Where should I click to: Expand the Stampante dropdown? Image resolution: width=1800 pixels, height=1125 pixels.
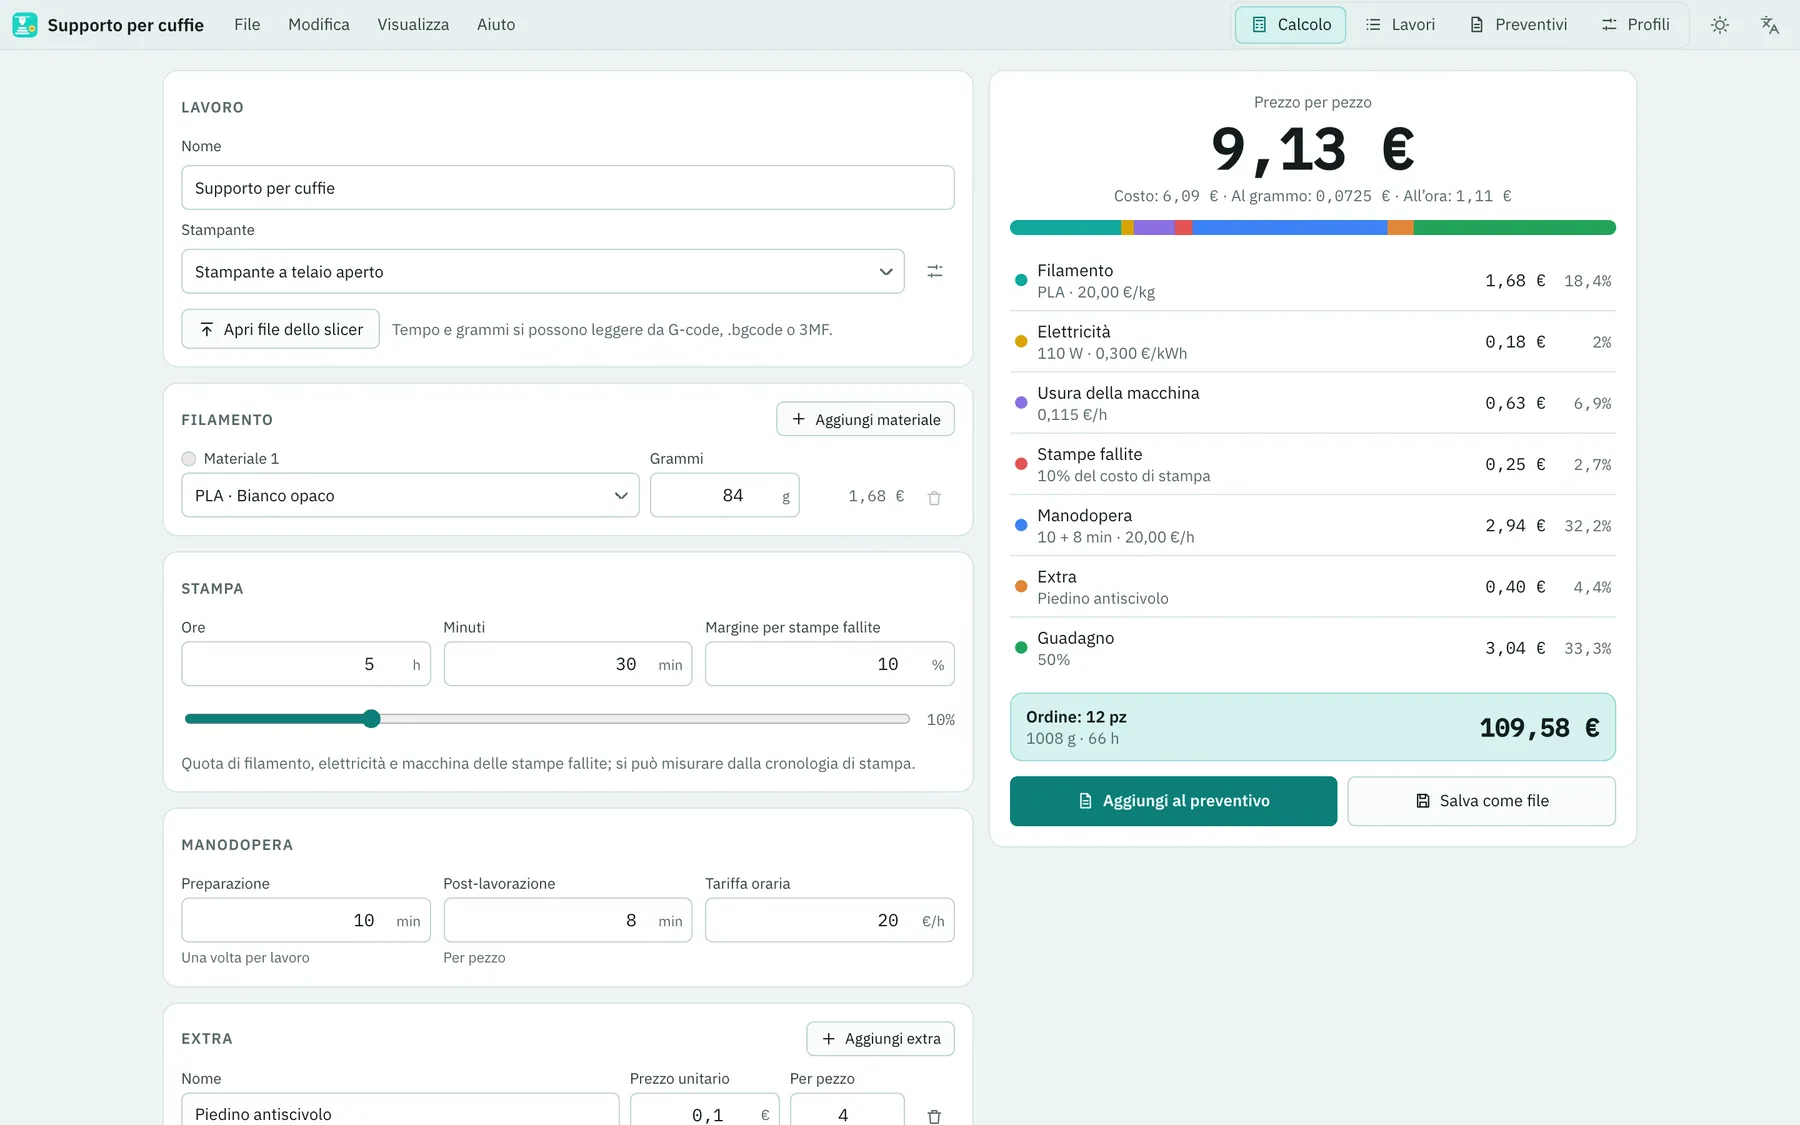click(x=543, y=271)
